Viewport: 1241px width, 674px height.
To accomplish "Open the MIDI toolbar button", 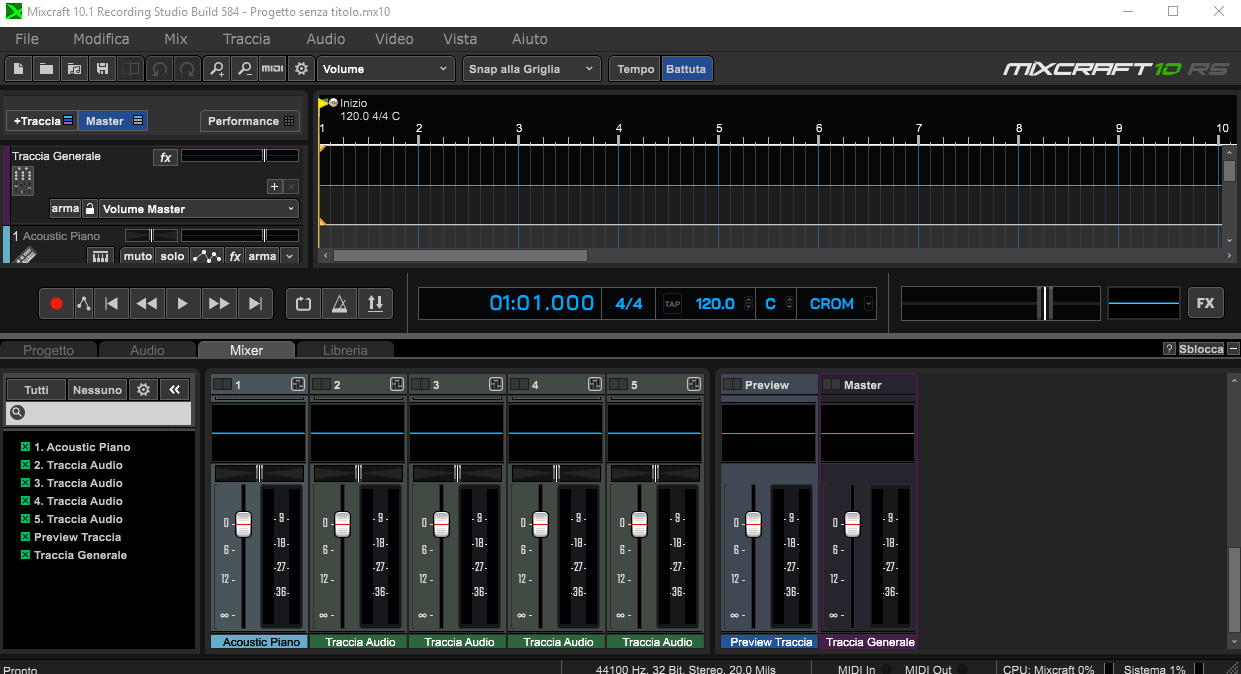I will 272,69.
